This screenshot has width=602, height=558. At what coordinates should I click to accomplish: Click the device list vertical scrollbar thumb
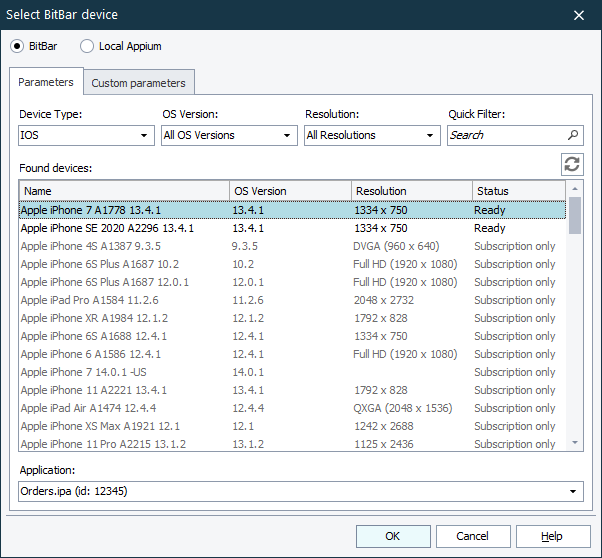[575, 214]
